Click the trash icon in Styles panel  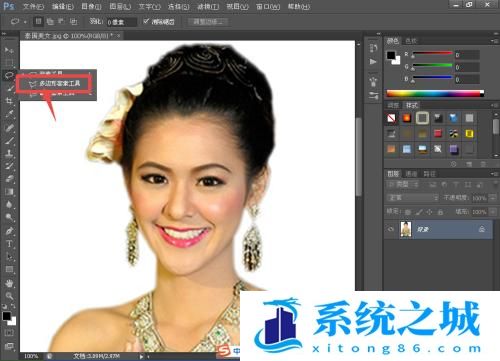pos(483,164)
